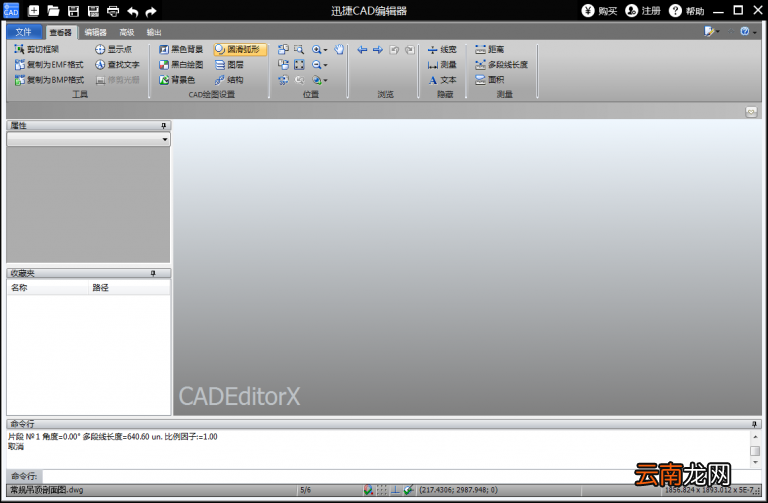Toggle snap icon in status bar
The image size is (768, 503).
[x=368, y=490]
